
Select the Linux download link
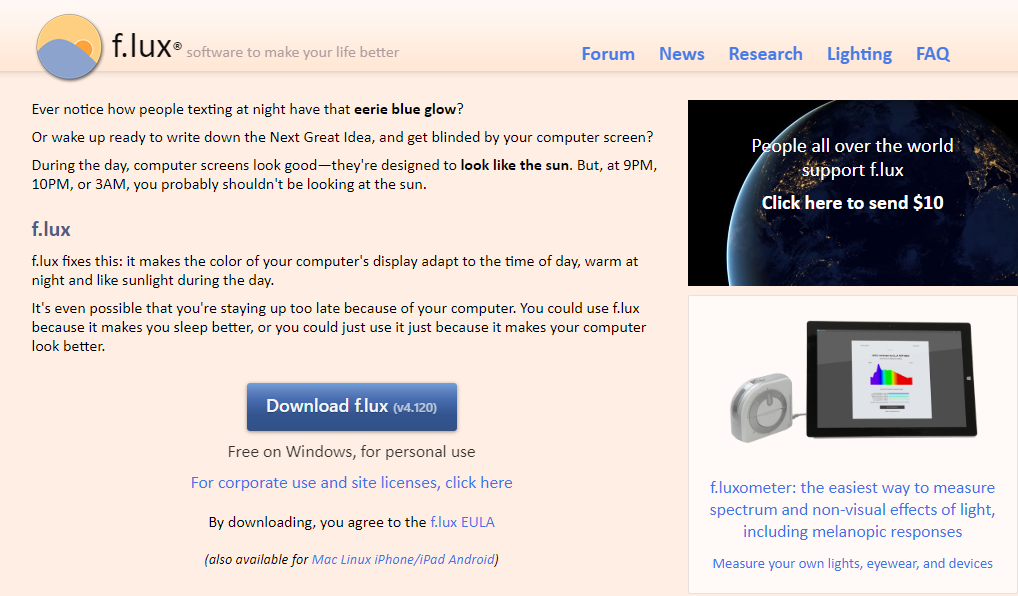[355, 560]
